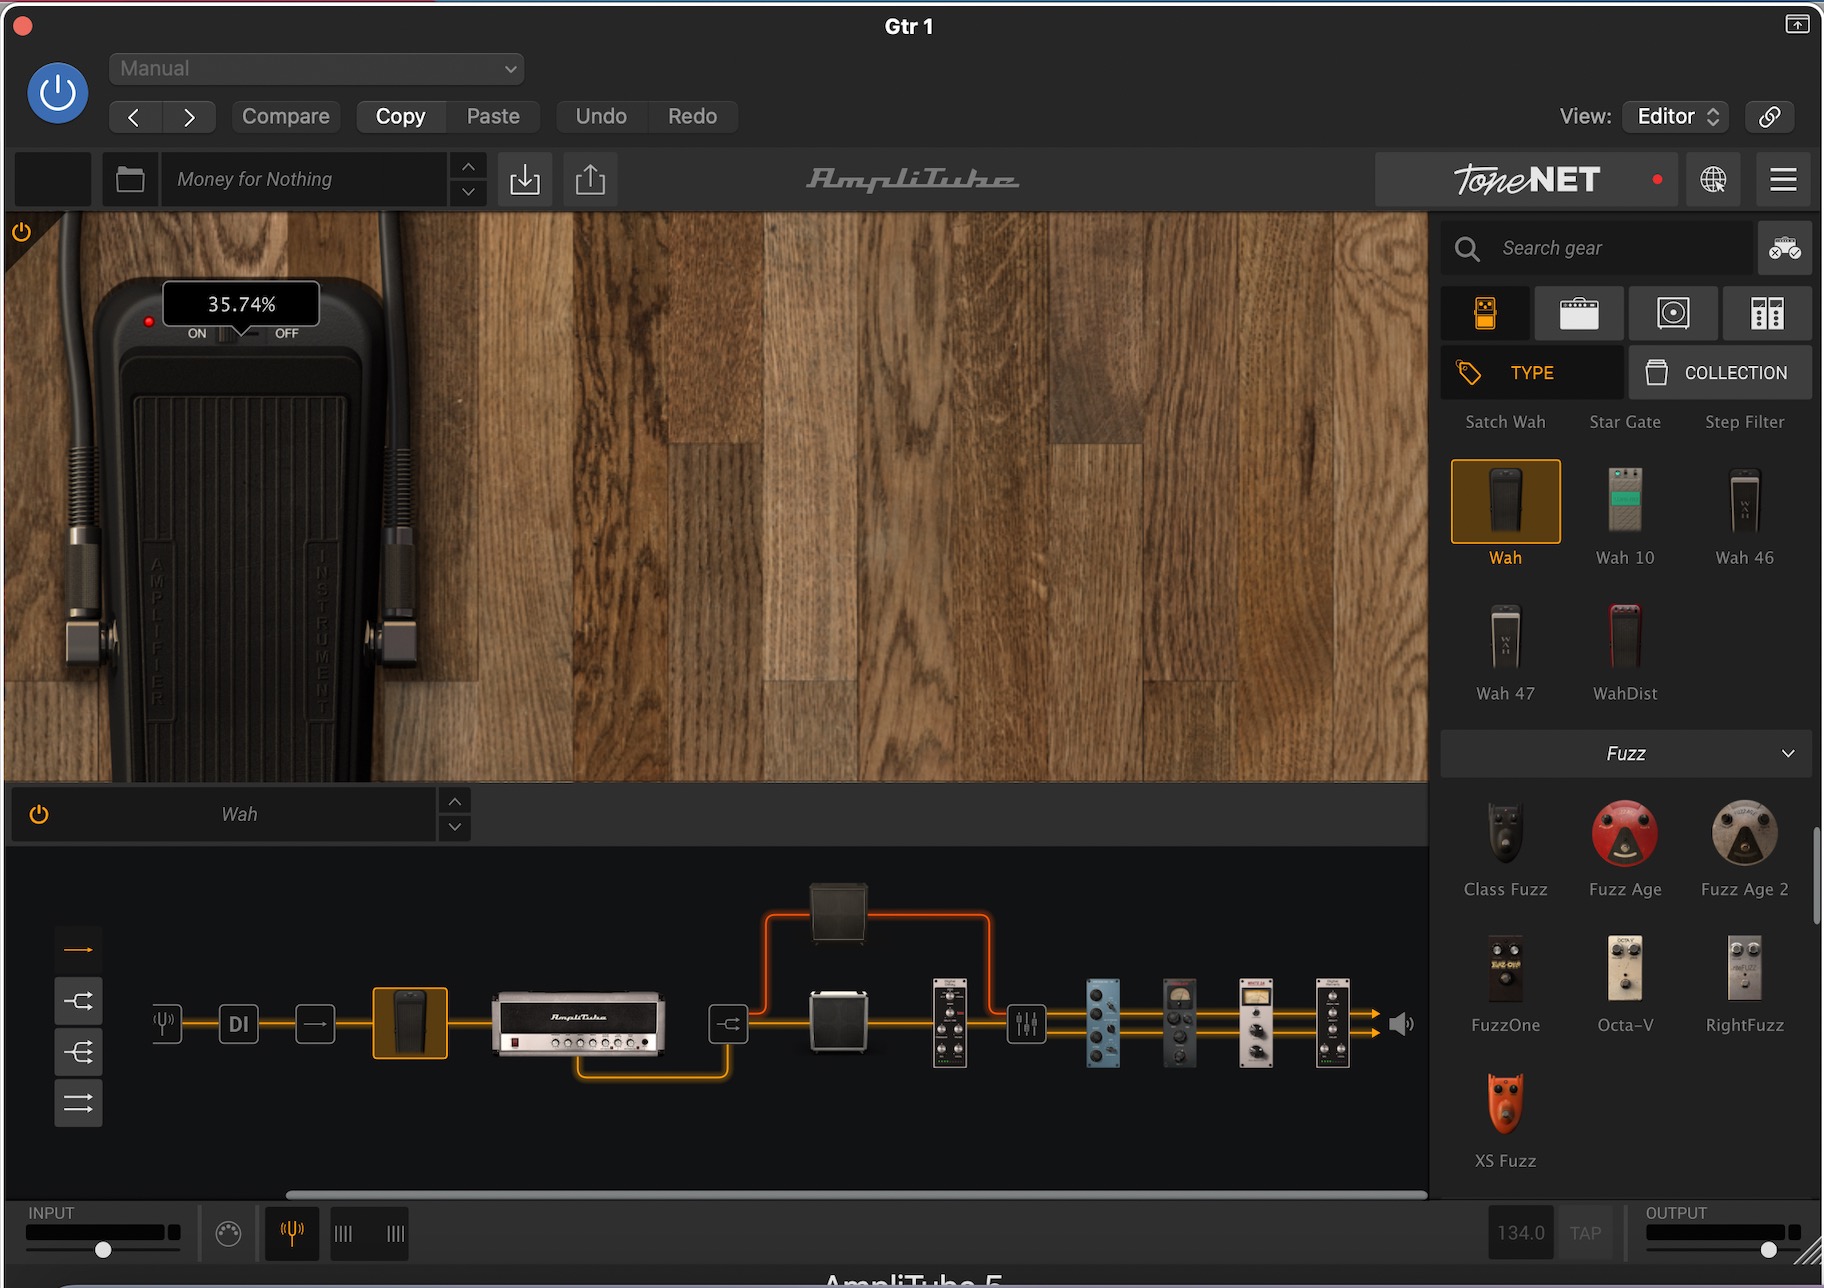Click the gear filter icon beside search
The width and height of the screenshot is (1824, 1288).
pos(1784,248)
